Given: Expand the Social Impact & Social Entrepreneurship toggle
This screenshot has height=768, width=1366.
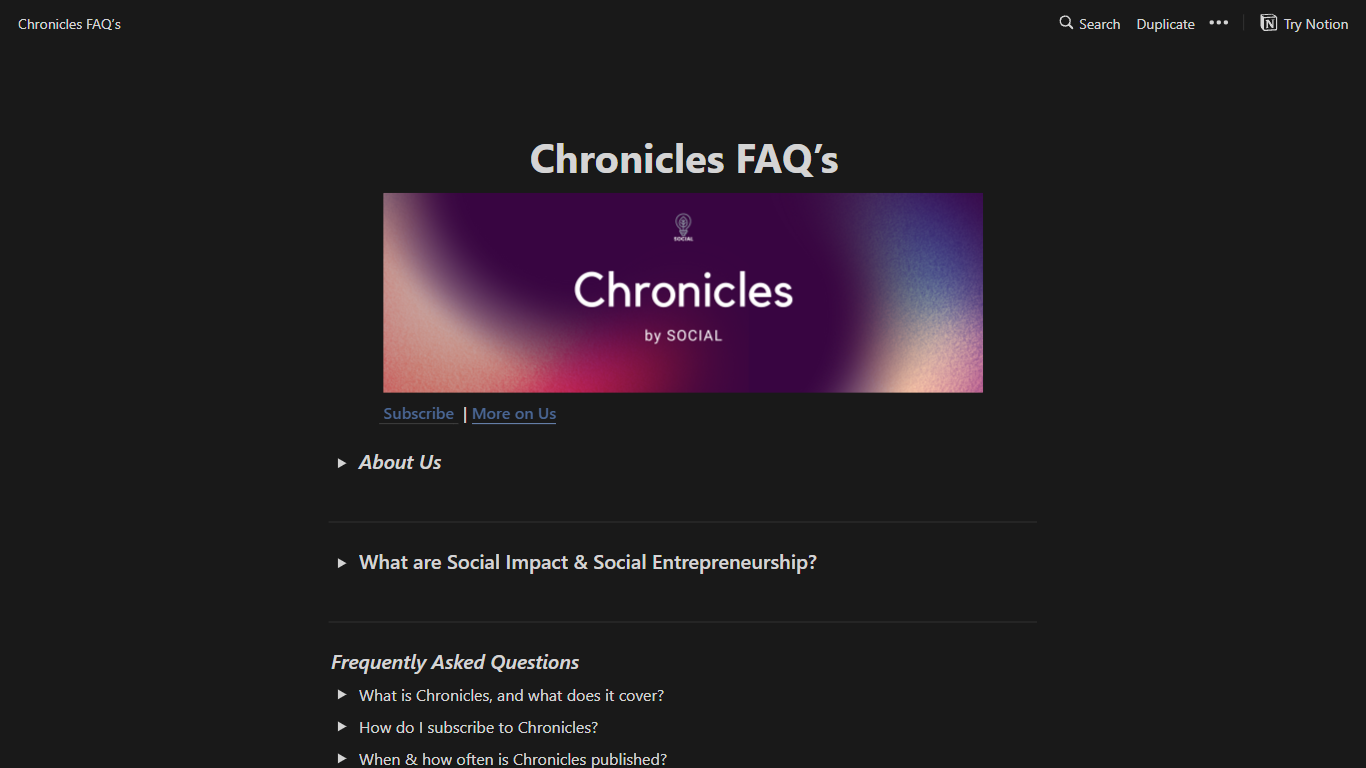Looking at the screenshot, I should coord(342,563).
